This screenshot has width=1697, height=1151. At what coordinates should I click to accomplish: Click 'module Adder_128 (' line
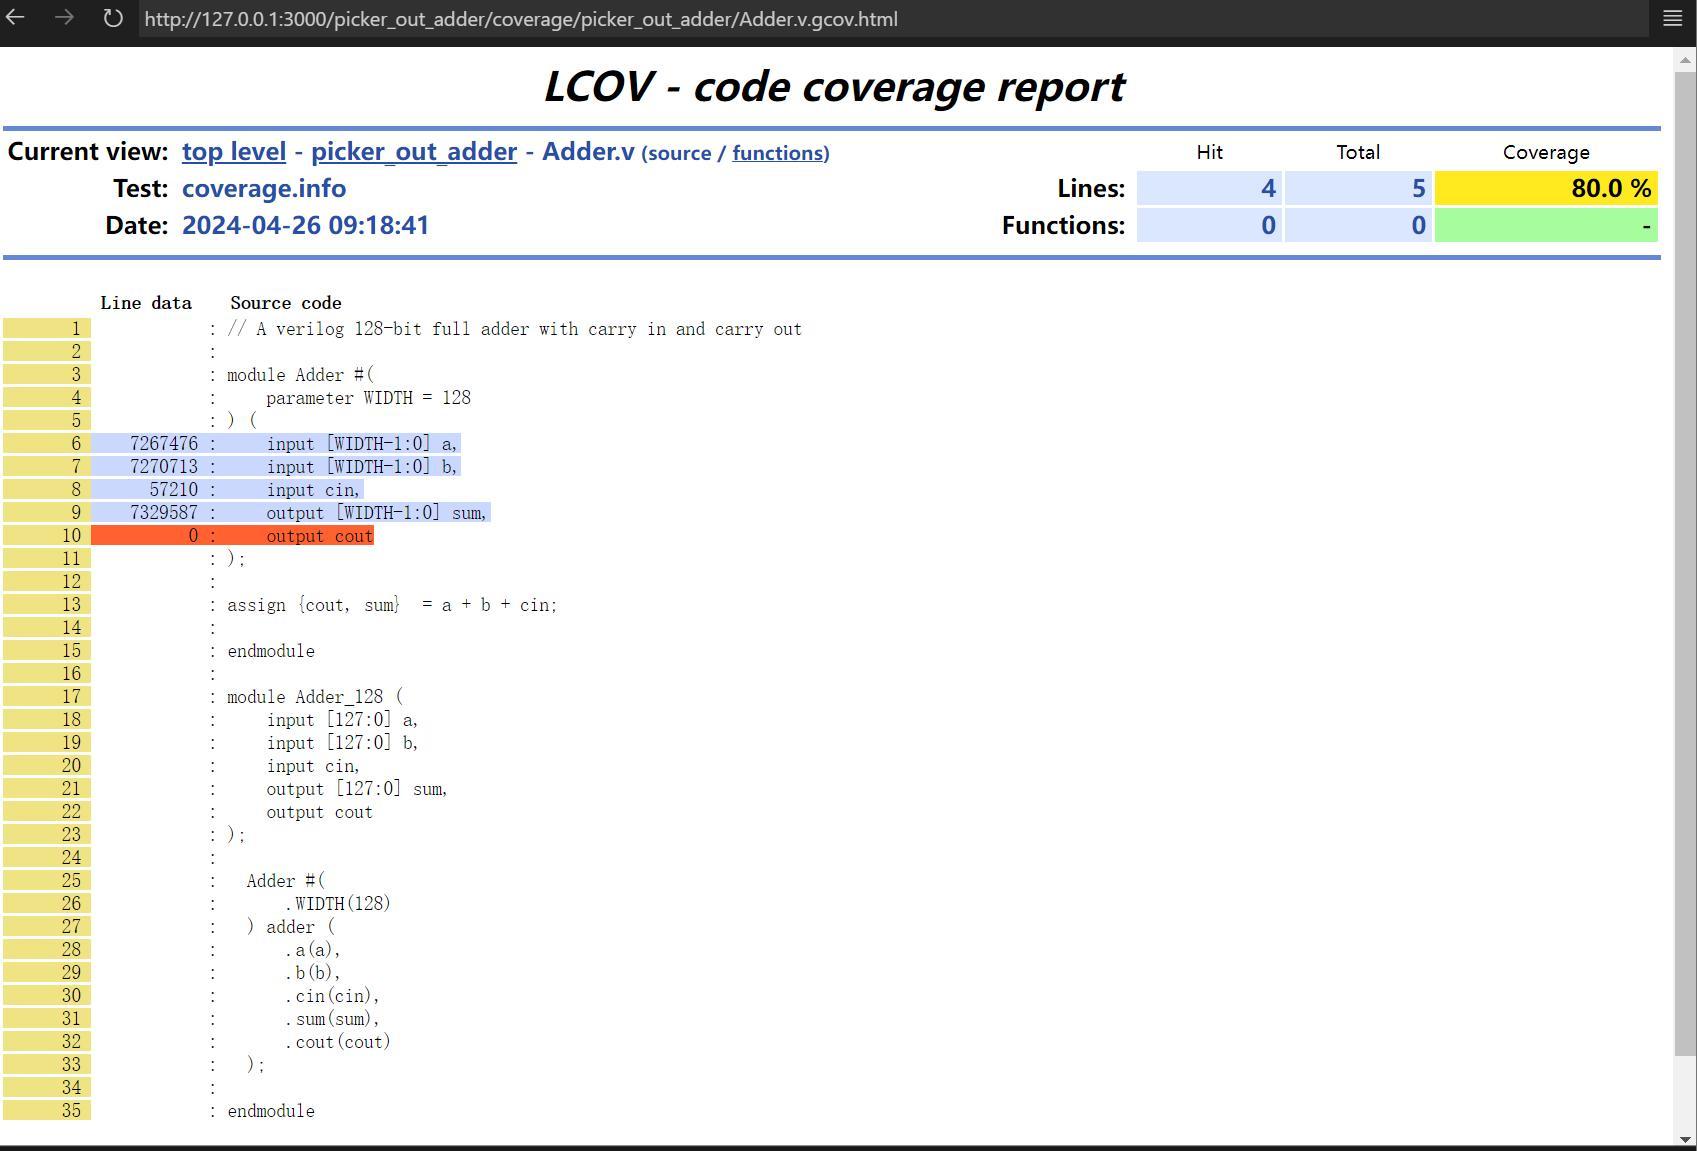click(315, 697)
